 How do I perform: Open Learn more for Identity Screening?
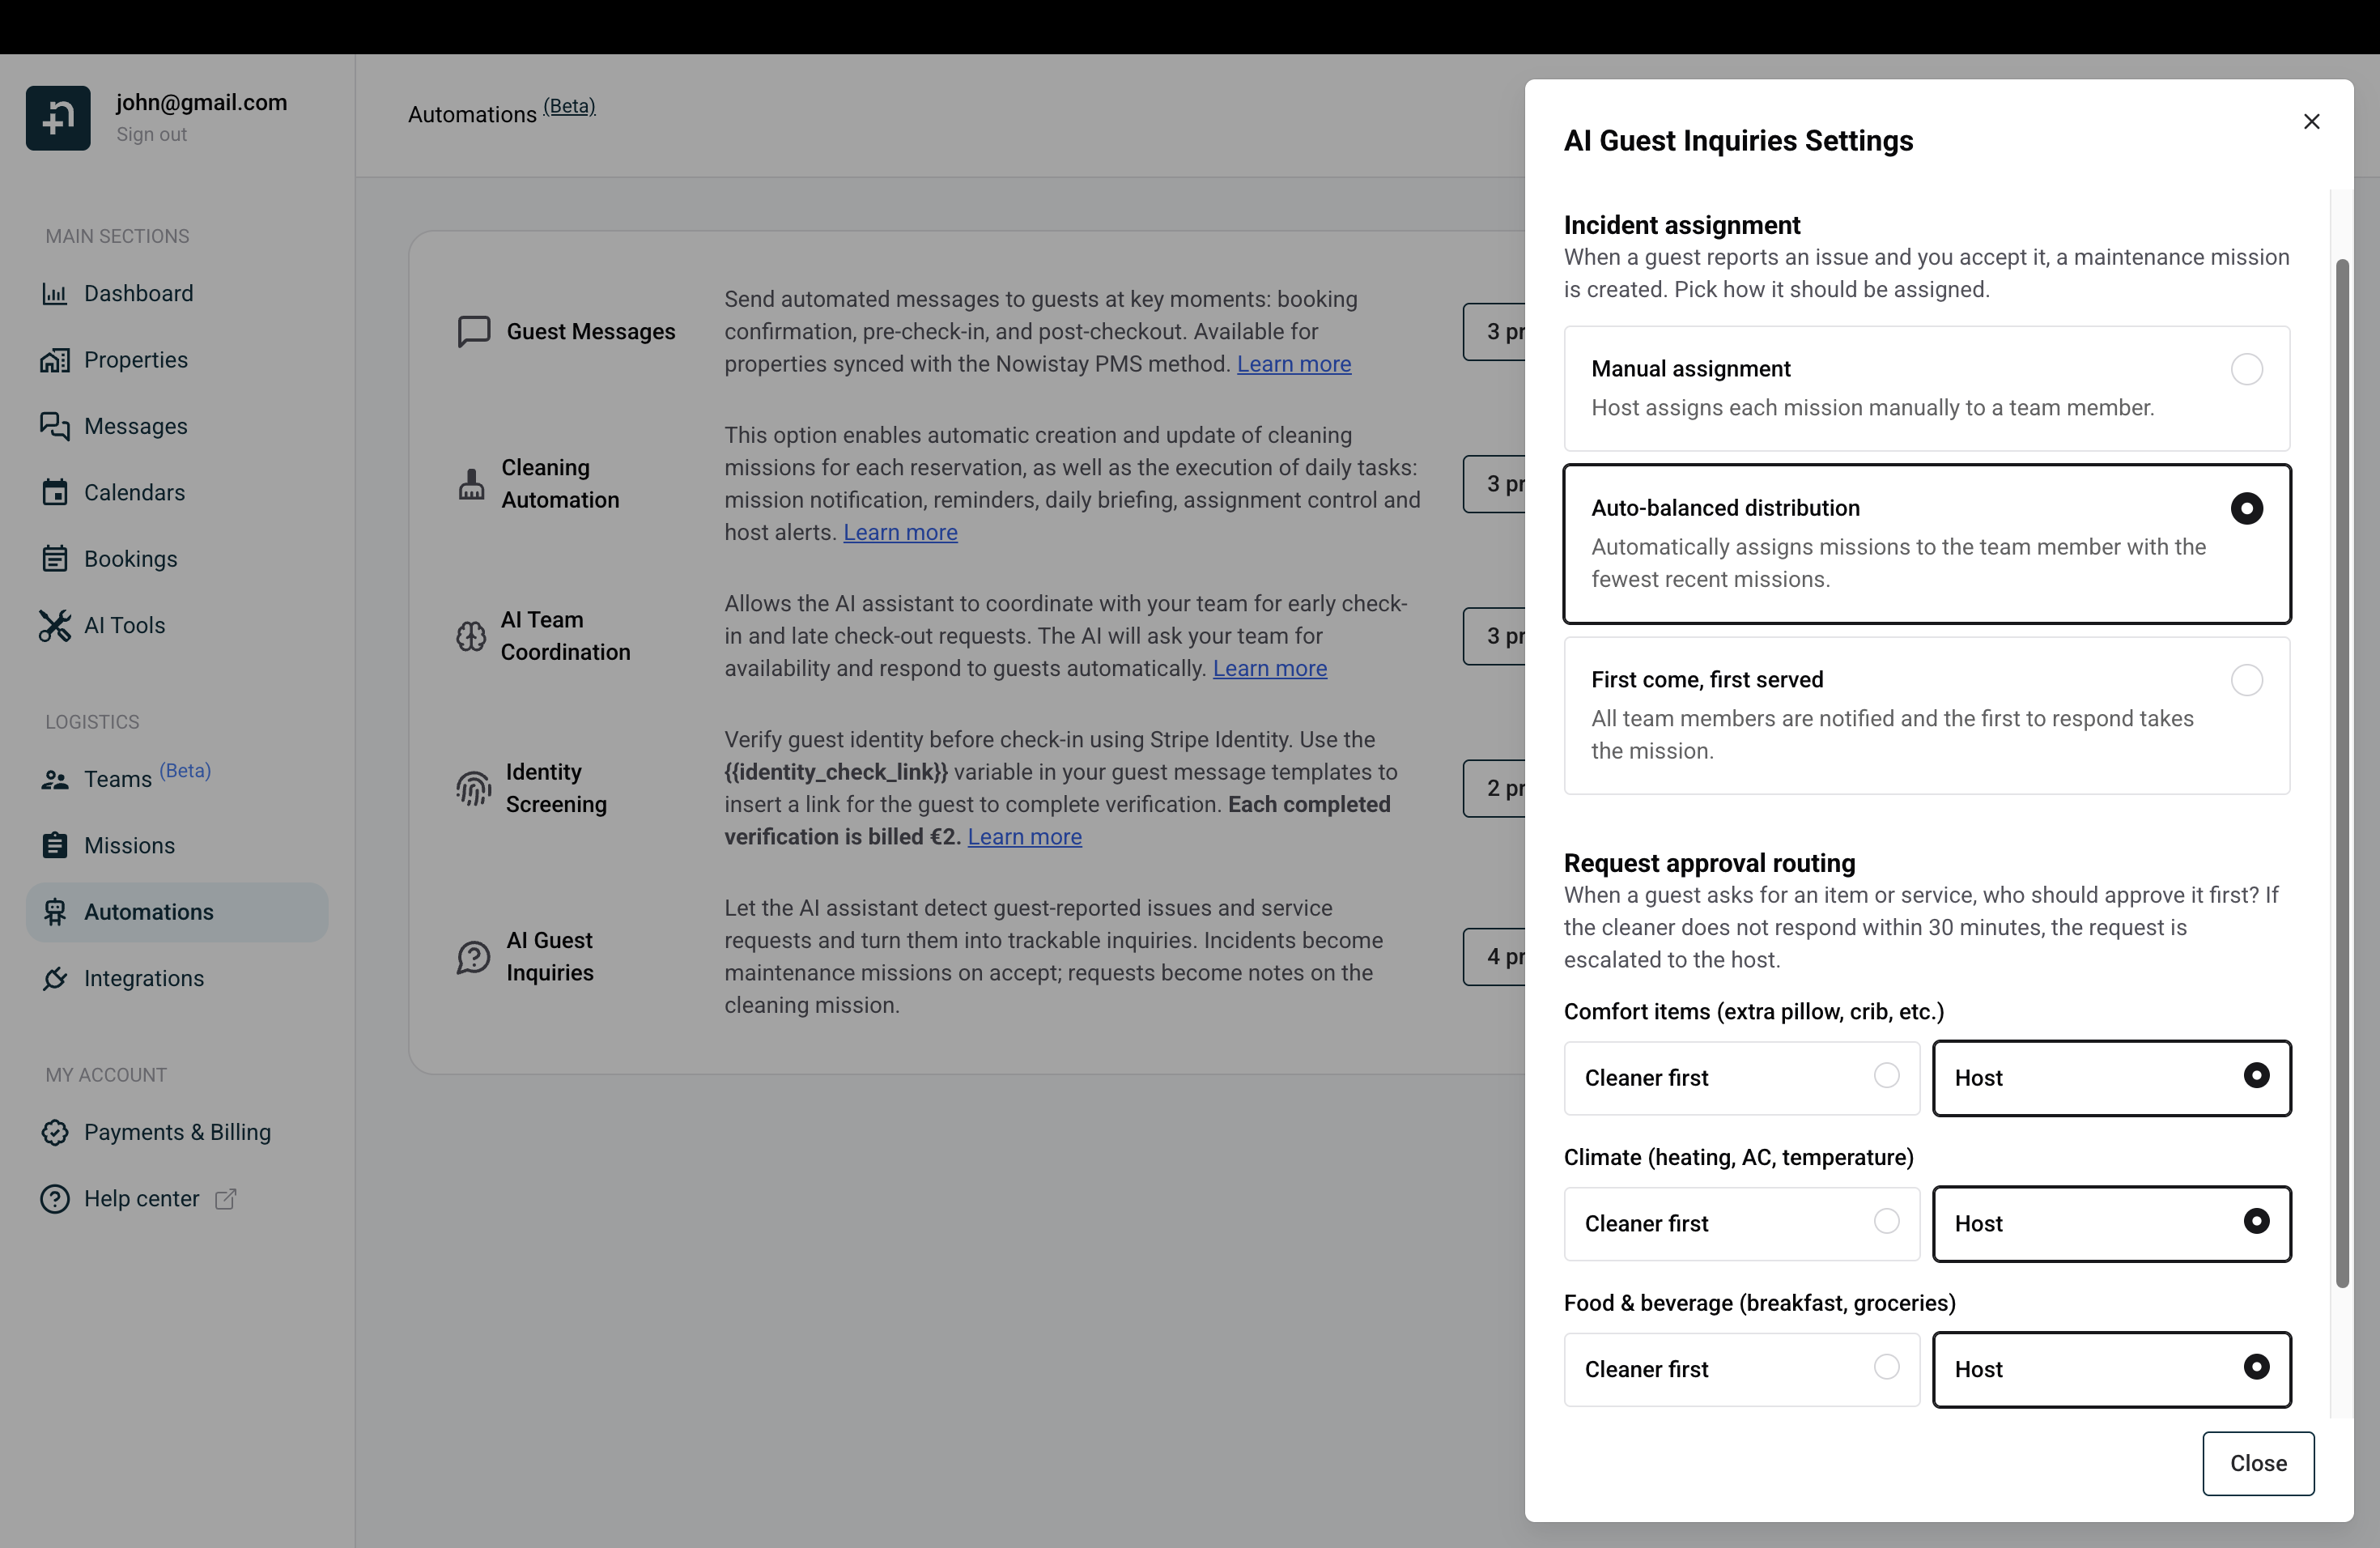coord(1024,836)
